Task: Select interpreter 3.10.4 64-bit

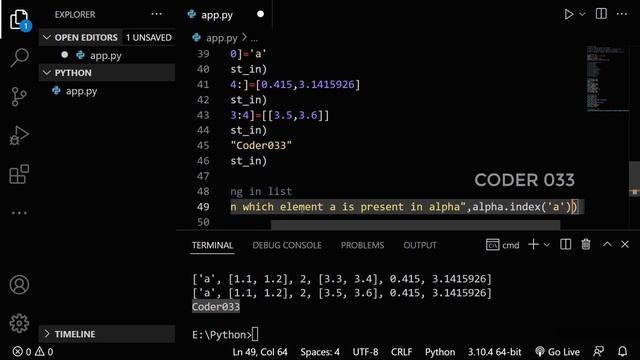Action: pyautogui.click(x=494, y=352)
